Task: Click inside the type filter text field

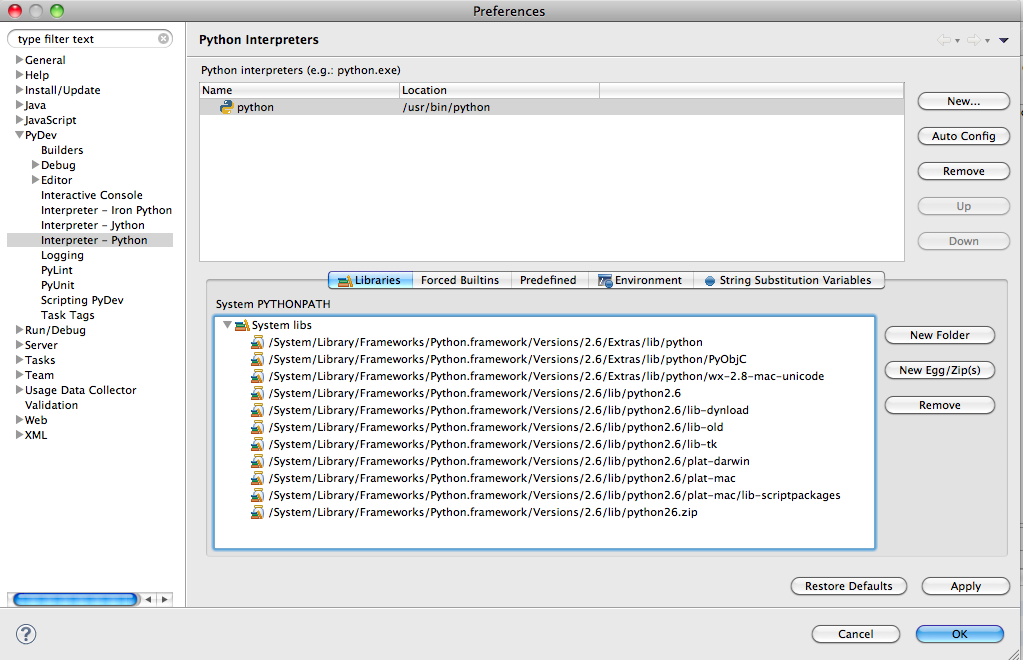Action: point(80,38)
